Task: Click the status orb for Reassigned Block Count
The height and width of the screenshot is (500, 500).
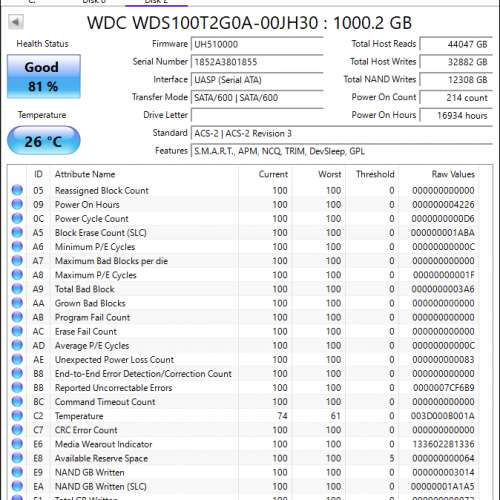Action: pos(17,190)
